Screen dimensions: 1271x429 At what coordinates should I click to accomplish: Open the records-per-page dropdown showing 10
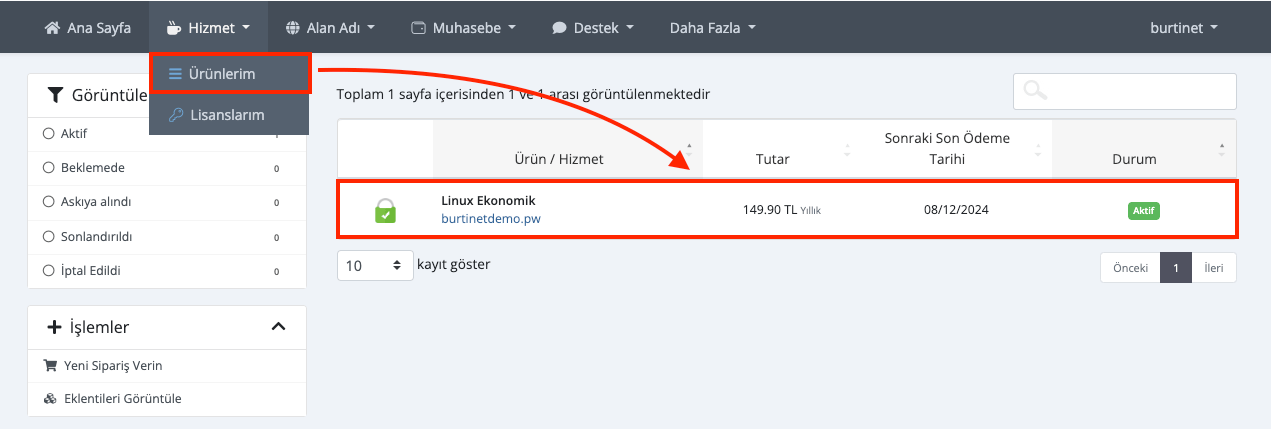click(x=375, y=266)
